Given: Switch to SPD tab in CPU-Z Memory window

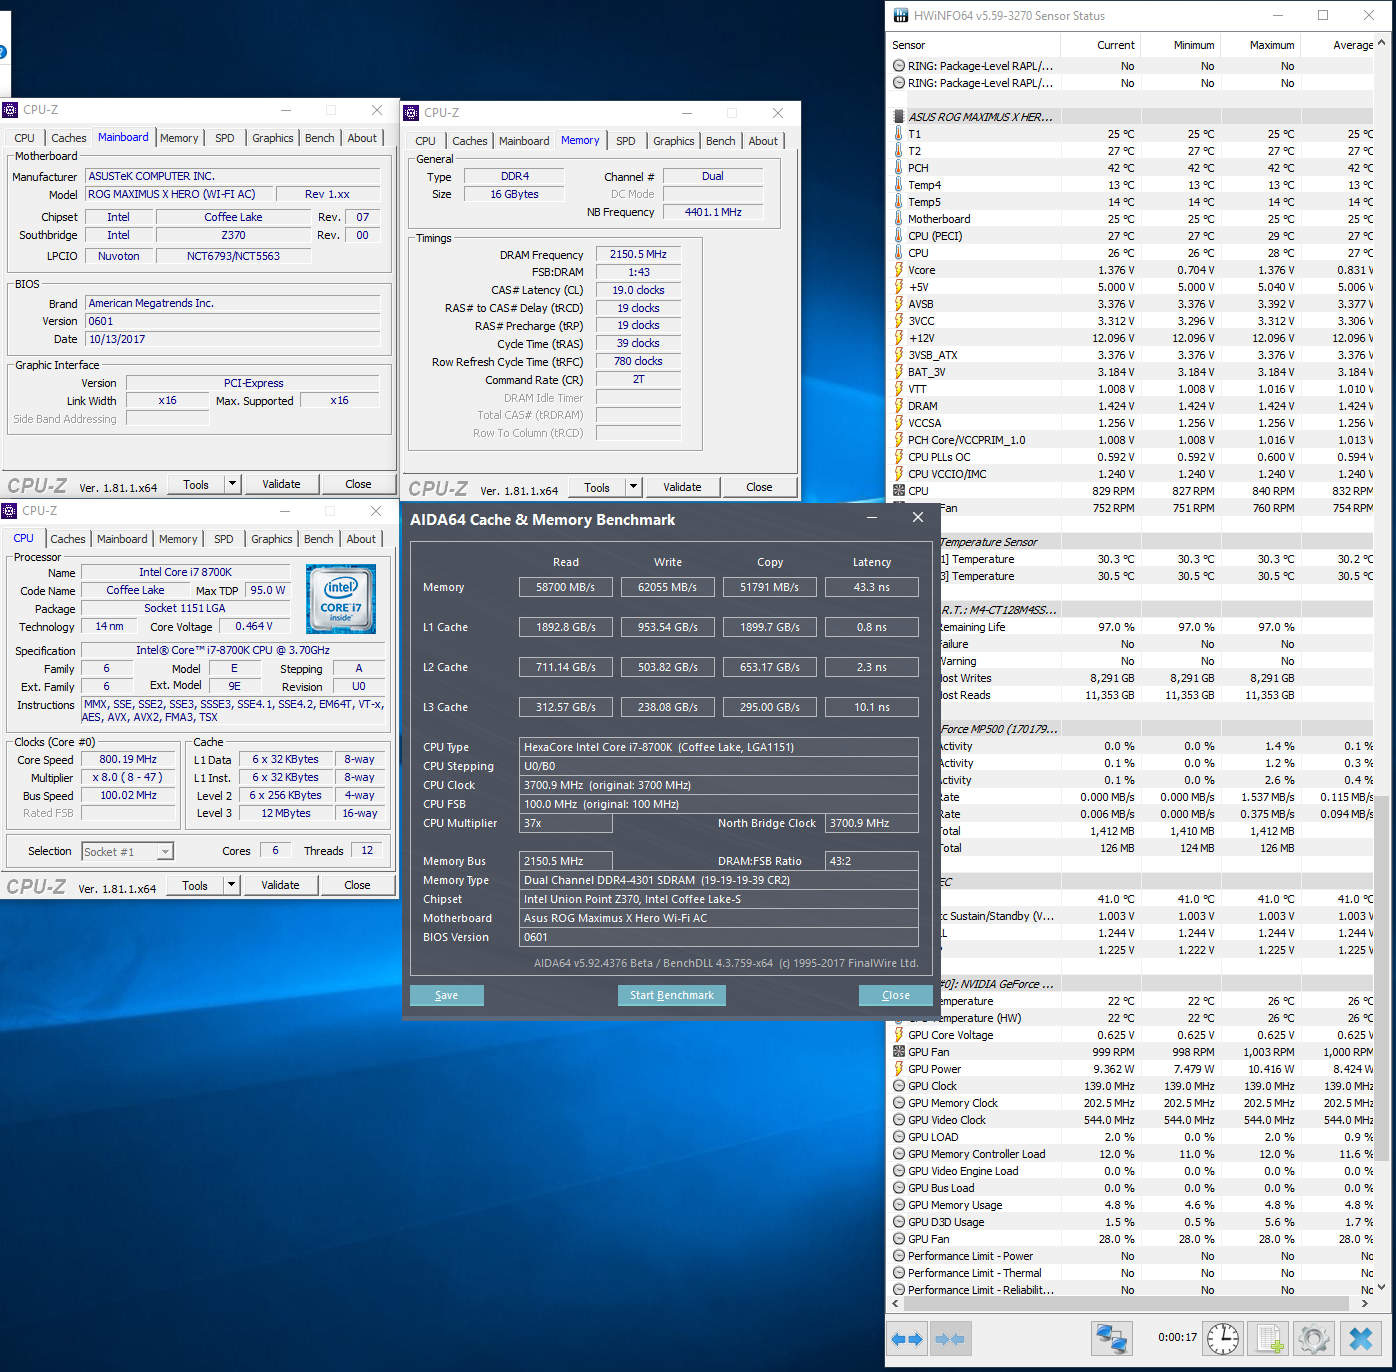Looking at the screenshot, I should [x=626, y=141].
